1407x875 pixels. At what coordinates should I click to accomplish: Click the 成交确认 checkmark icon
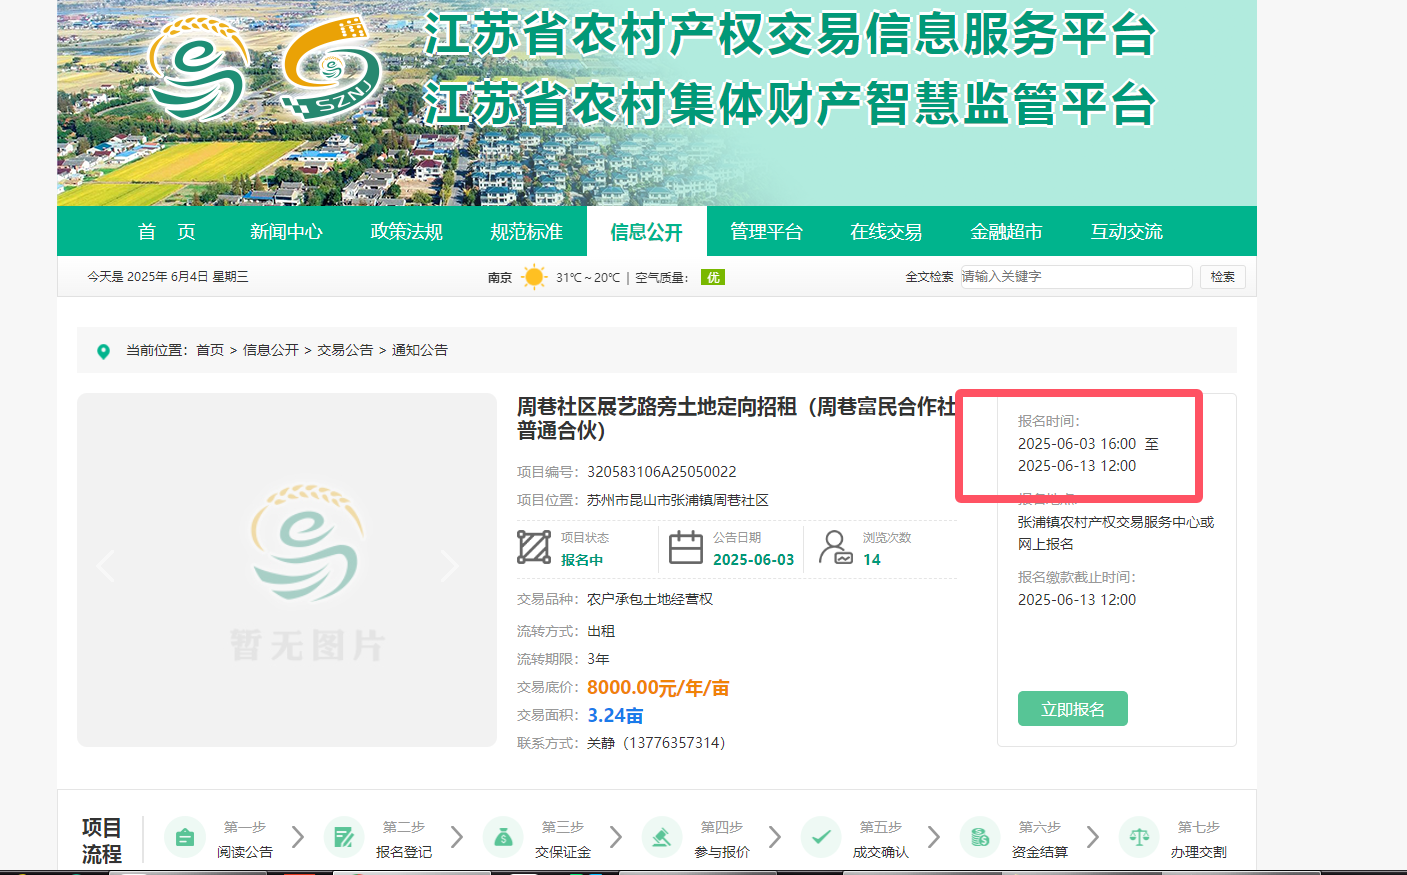tap(821, 838)
